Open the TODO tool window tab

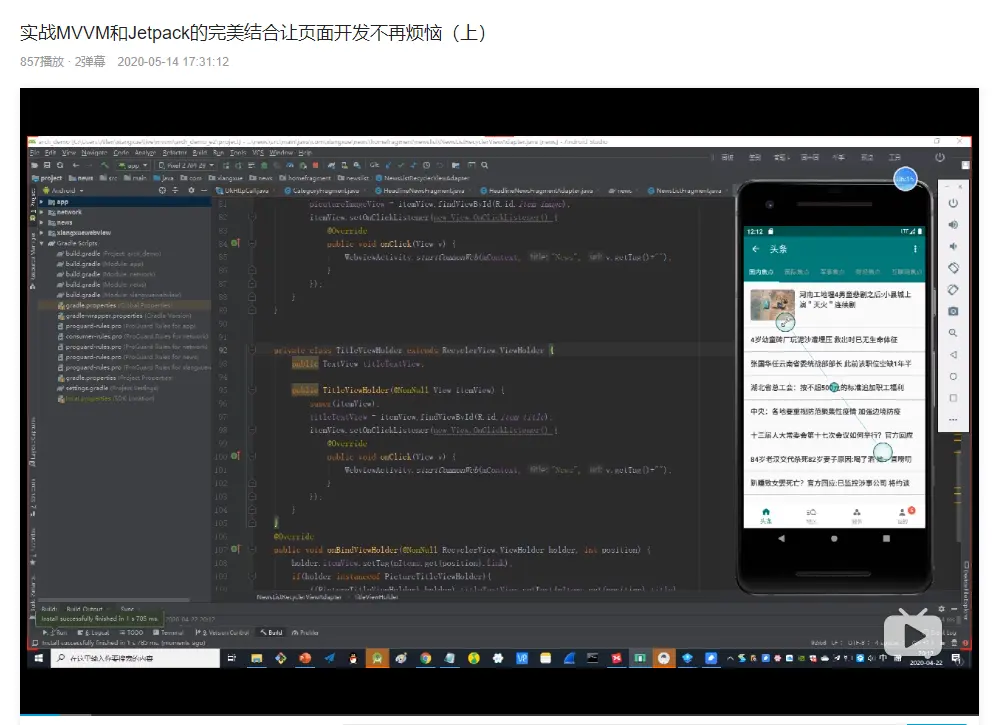coord(130,633)
